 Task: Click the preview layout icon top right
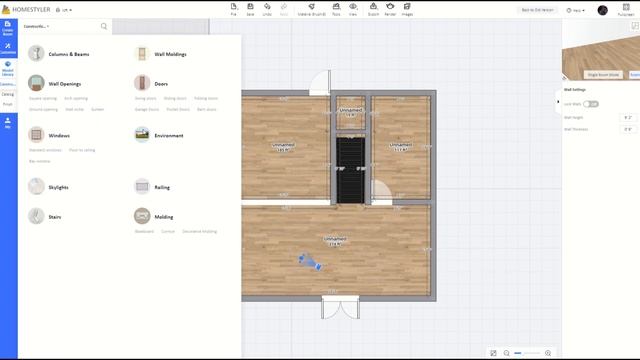(x=635, y=26)
